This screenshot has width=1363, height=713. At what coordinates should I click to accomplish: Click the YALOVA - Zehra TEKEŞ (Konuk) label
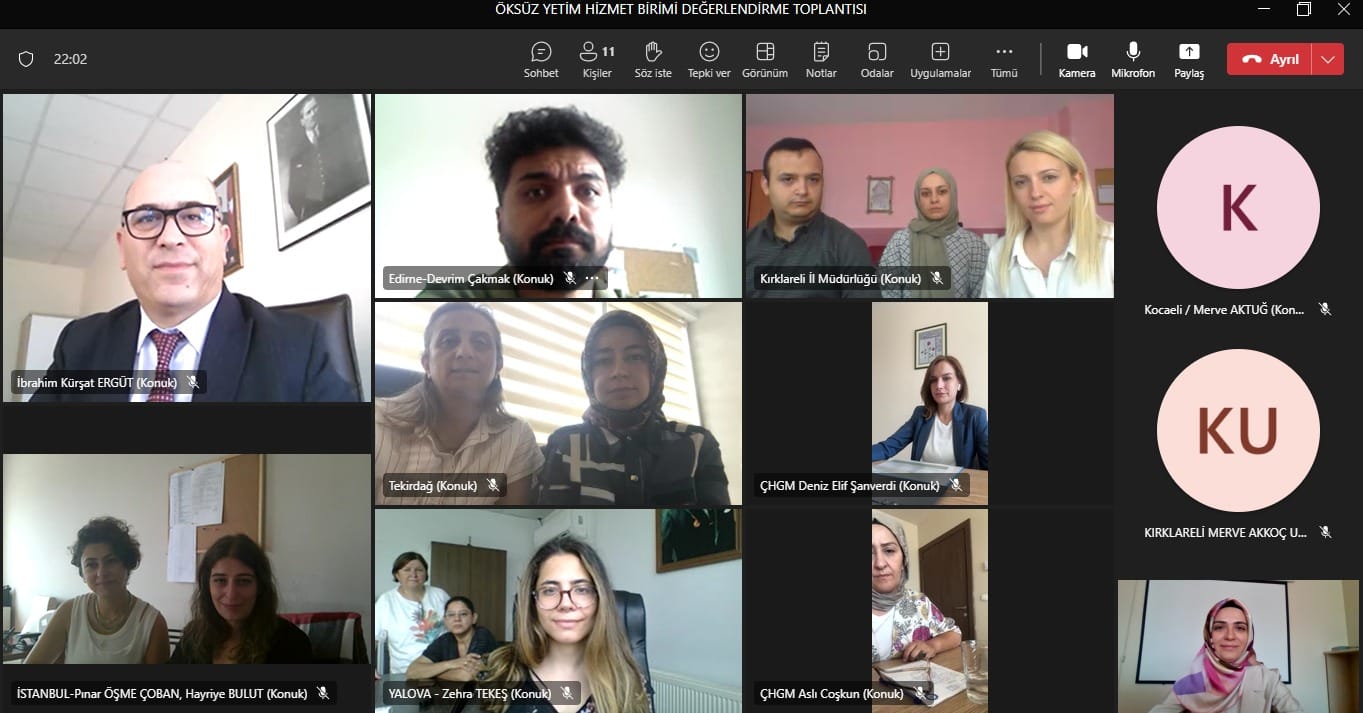(x=470, y=692)
